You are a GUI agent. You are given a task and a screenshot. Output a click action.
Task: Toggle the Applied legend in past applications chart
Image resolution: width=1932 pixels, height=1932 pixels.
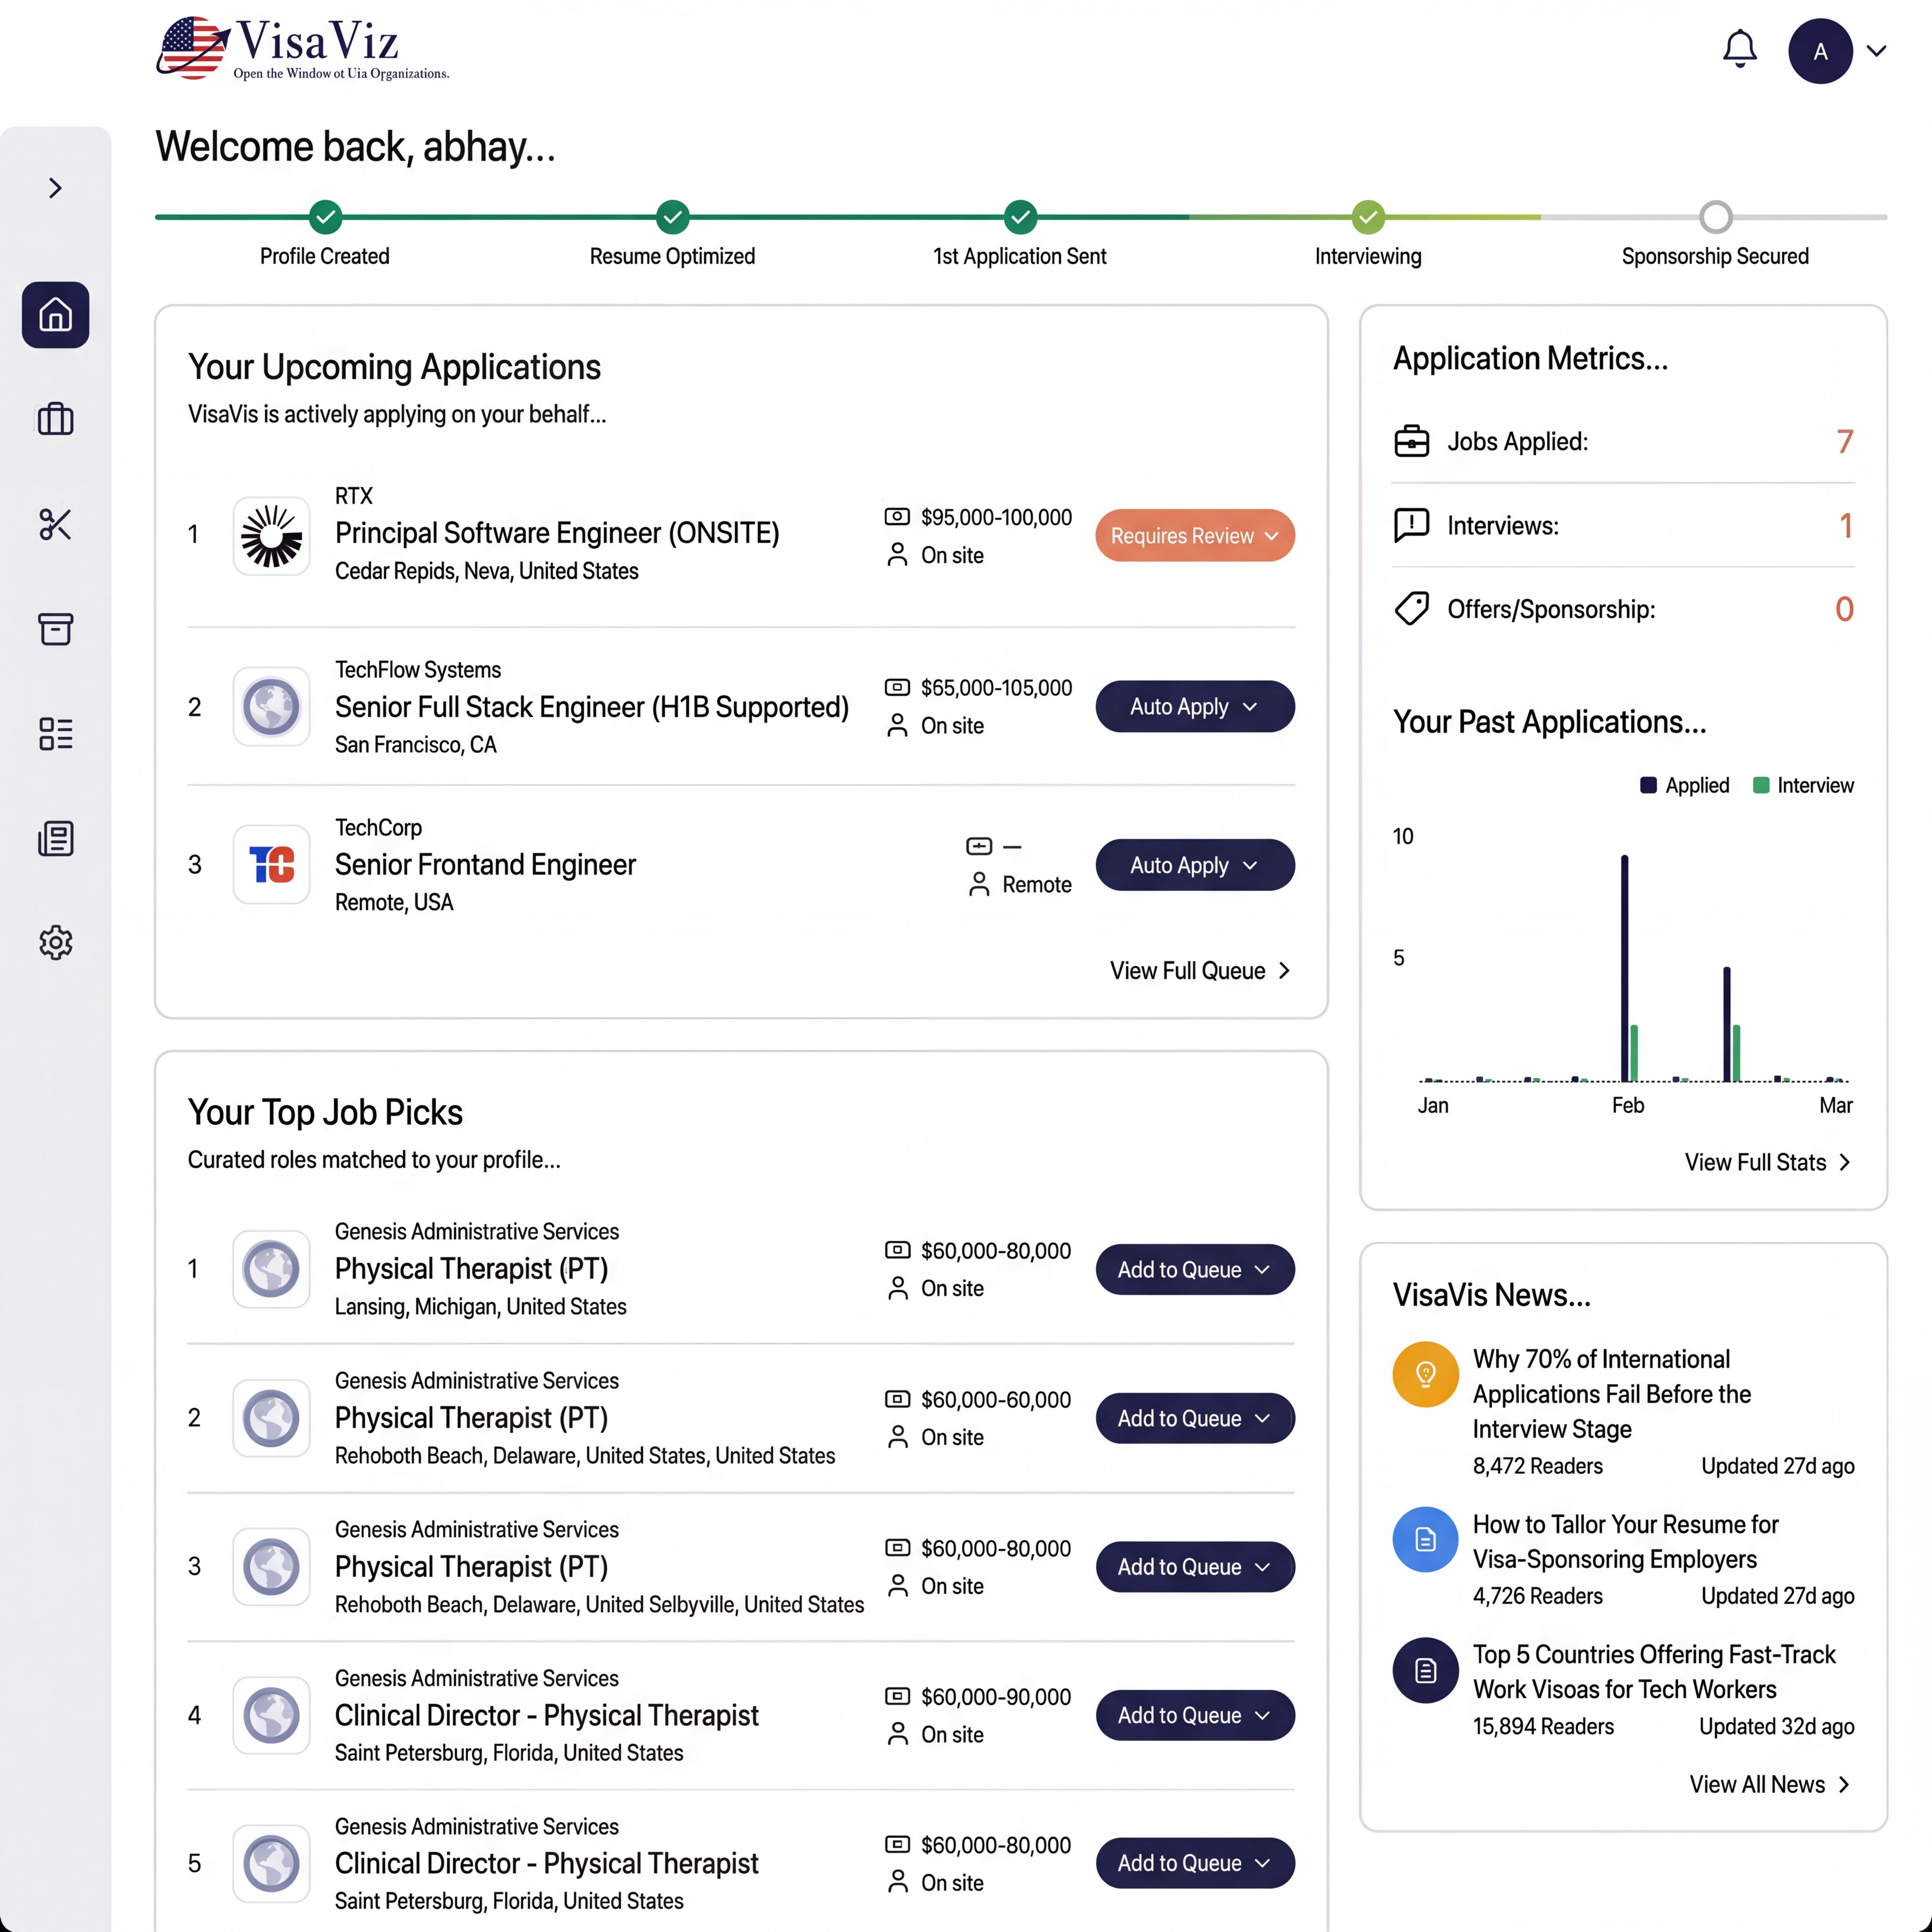1684,785
